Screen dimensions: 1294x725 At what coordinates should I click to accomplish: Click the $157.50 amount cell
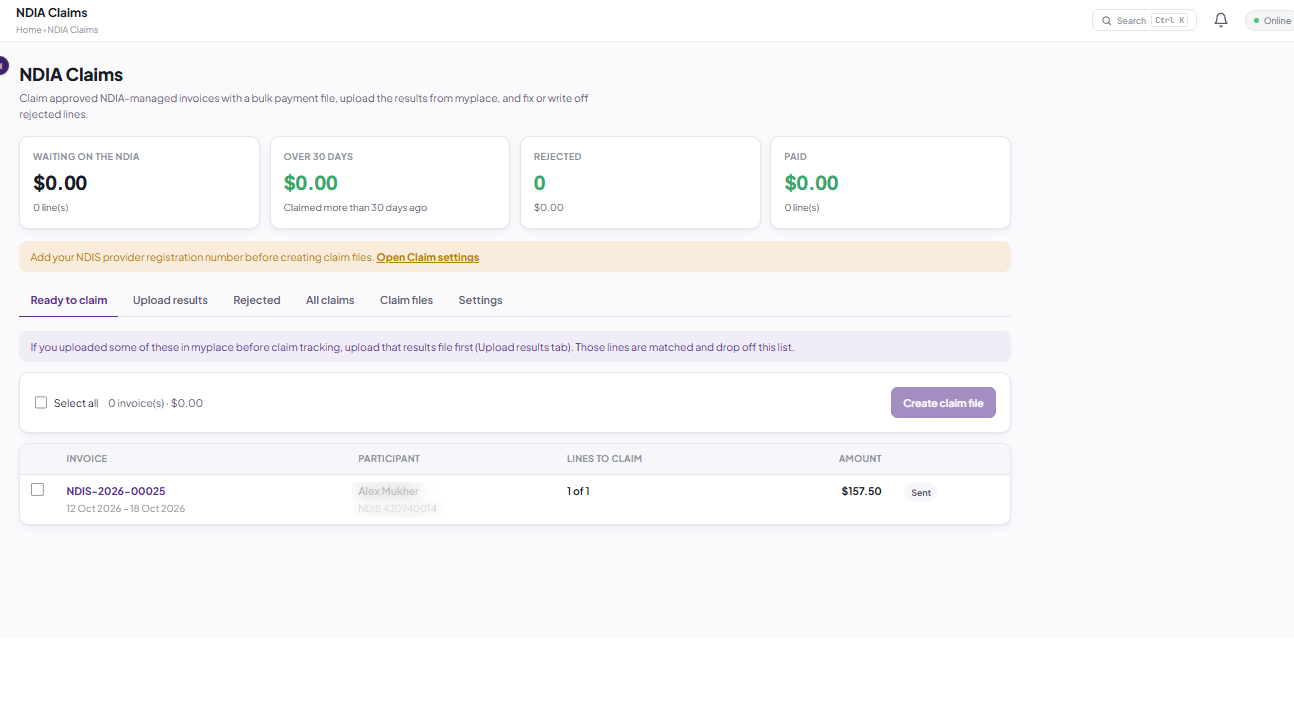point(861,491)
